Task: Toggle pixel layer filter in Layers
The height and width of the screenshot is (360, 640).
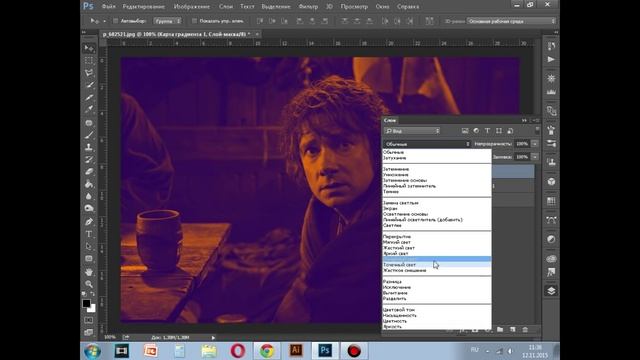Action: [x=465, y=131]
